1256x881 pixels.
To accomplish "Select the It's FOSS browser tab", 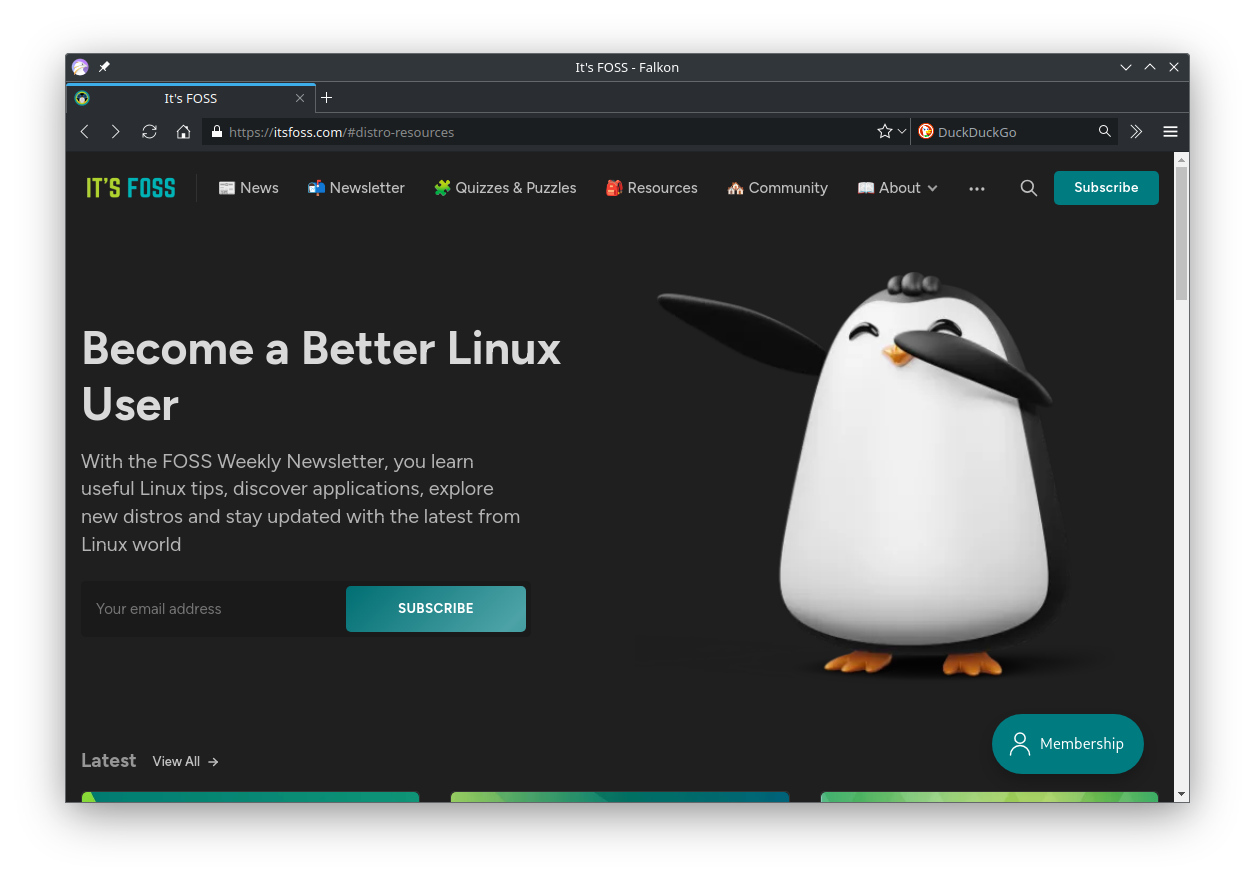I will click(190, 98).
